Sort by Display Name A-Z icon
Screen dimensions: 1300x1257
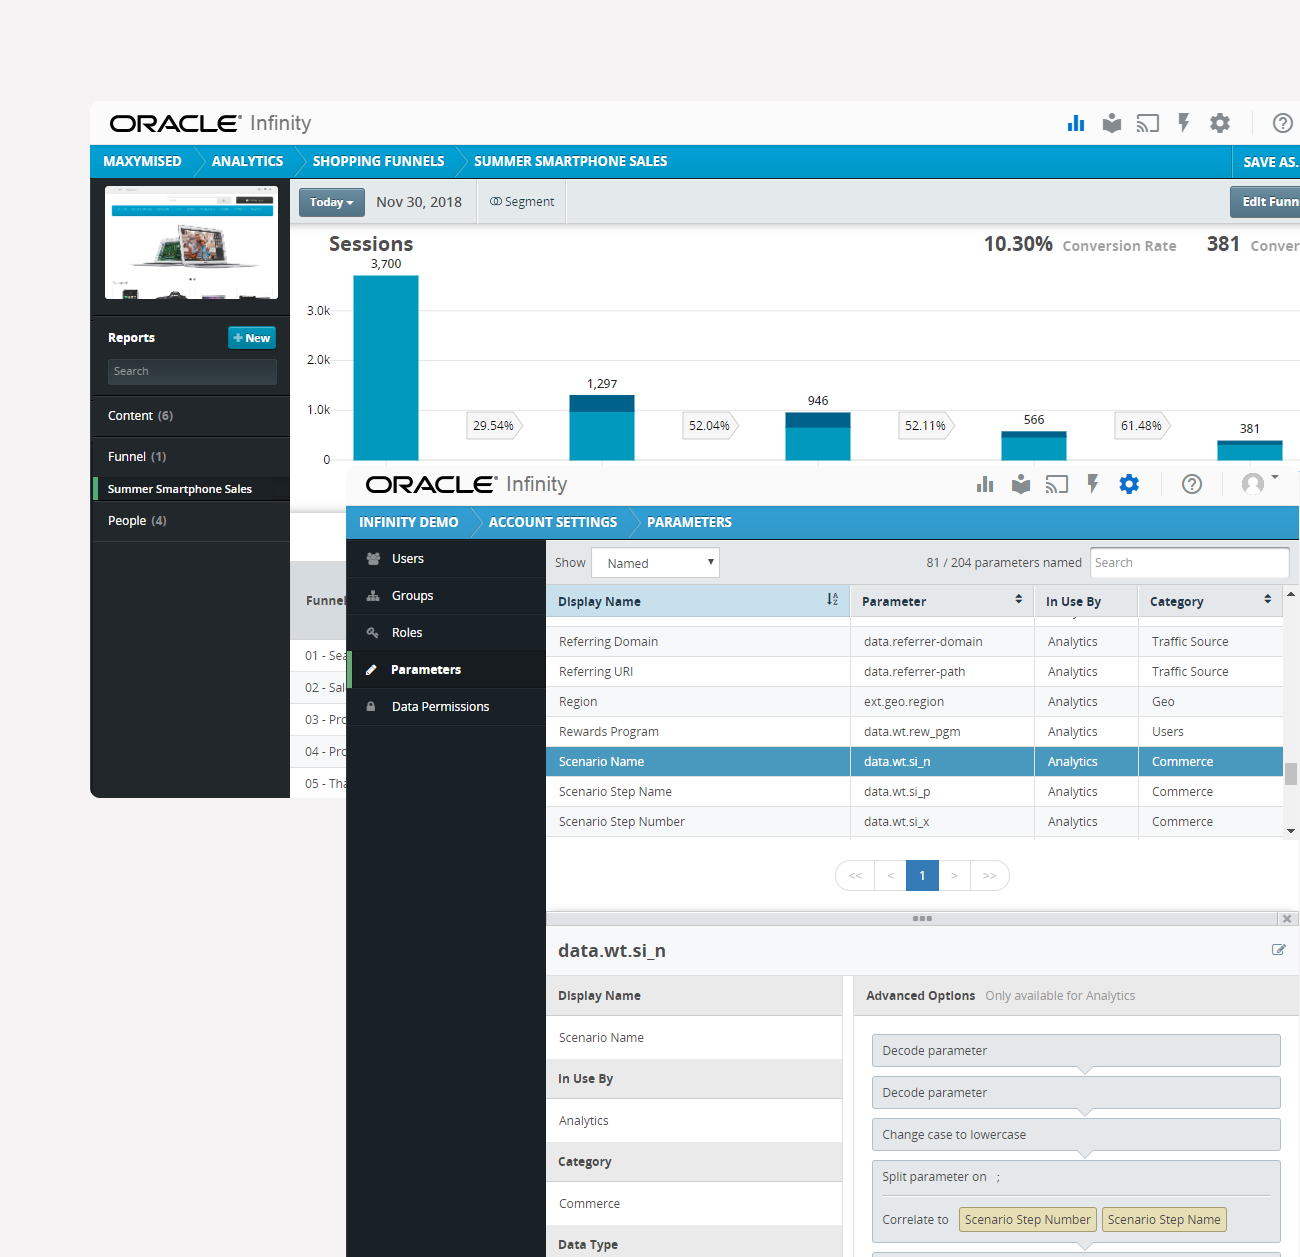(832, 600)
